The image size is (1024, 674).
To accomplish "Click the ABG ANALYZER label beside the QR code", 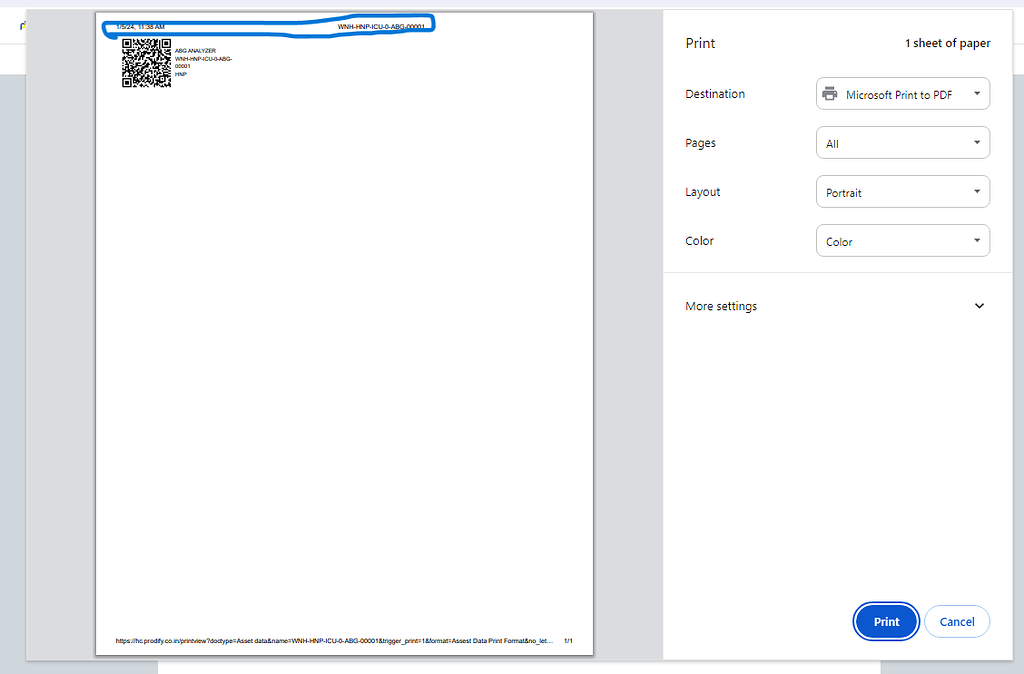I will [x=195, y=50].
